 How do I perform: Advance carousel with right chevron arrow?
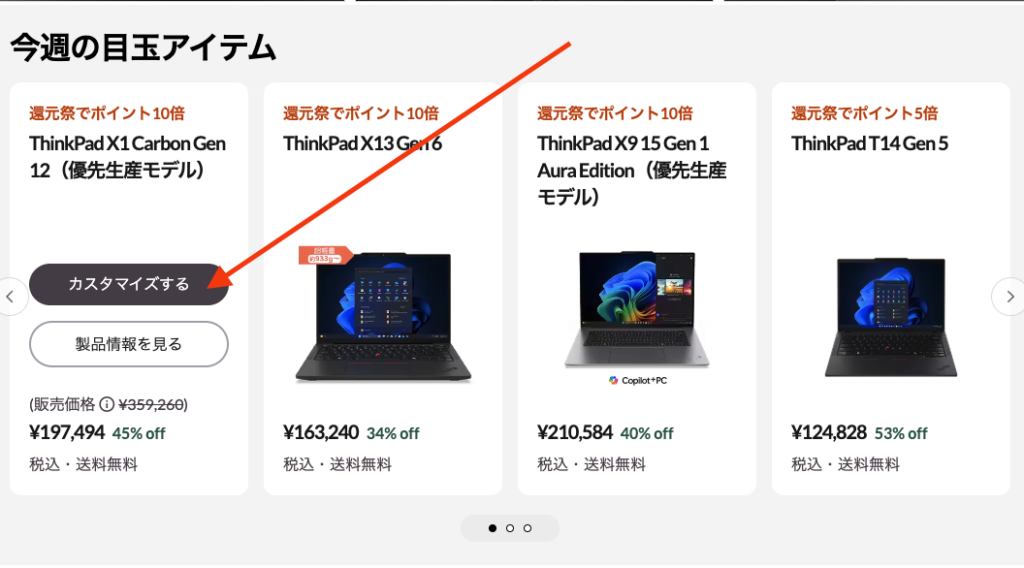point(1009,296)
